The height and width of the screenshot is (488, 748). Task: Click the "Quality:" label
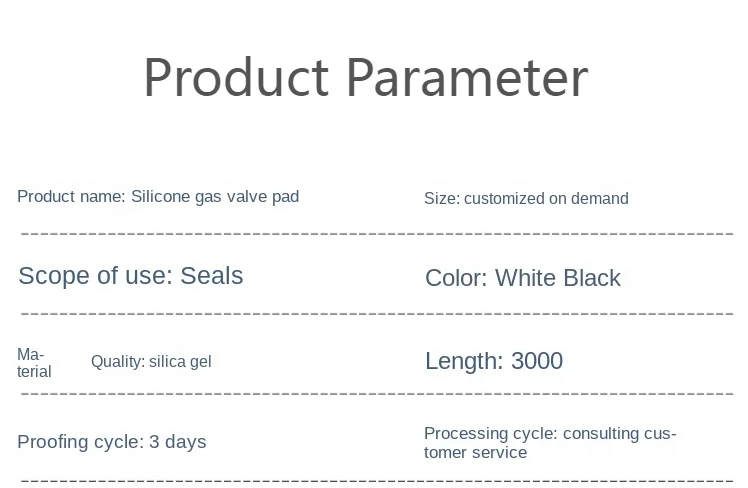point(118,362)
